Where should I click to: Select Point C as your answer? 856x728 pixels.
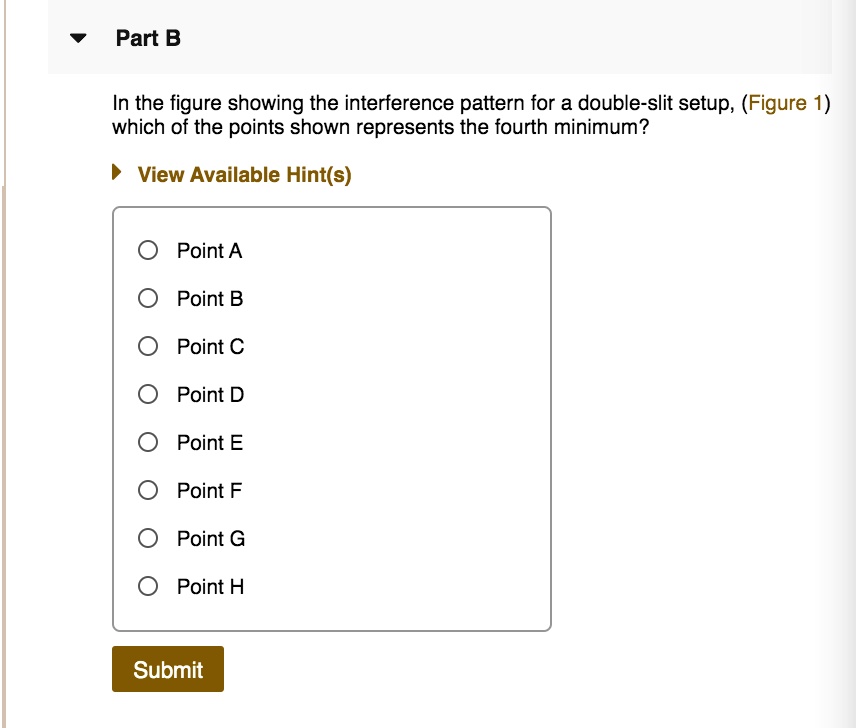click(x=148, y=346)
